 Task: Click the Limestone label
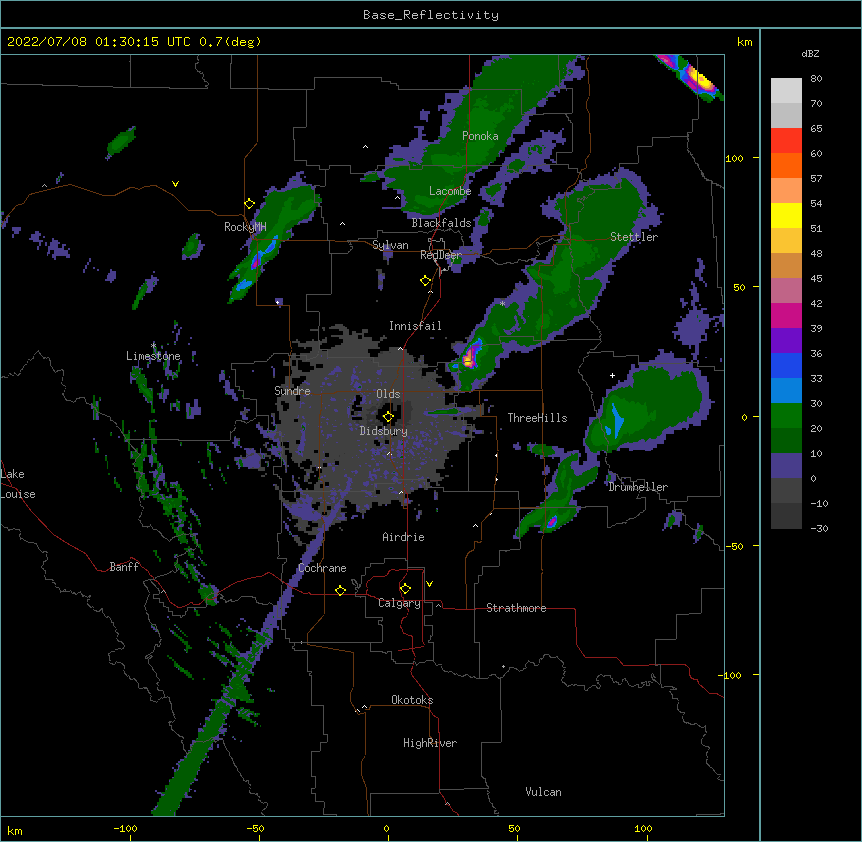[x=153, y=356]
